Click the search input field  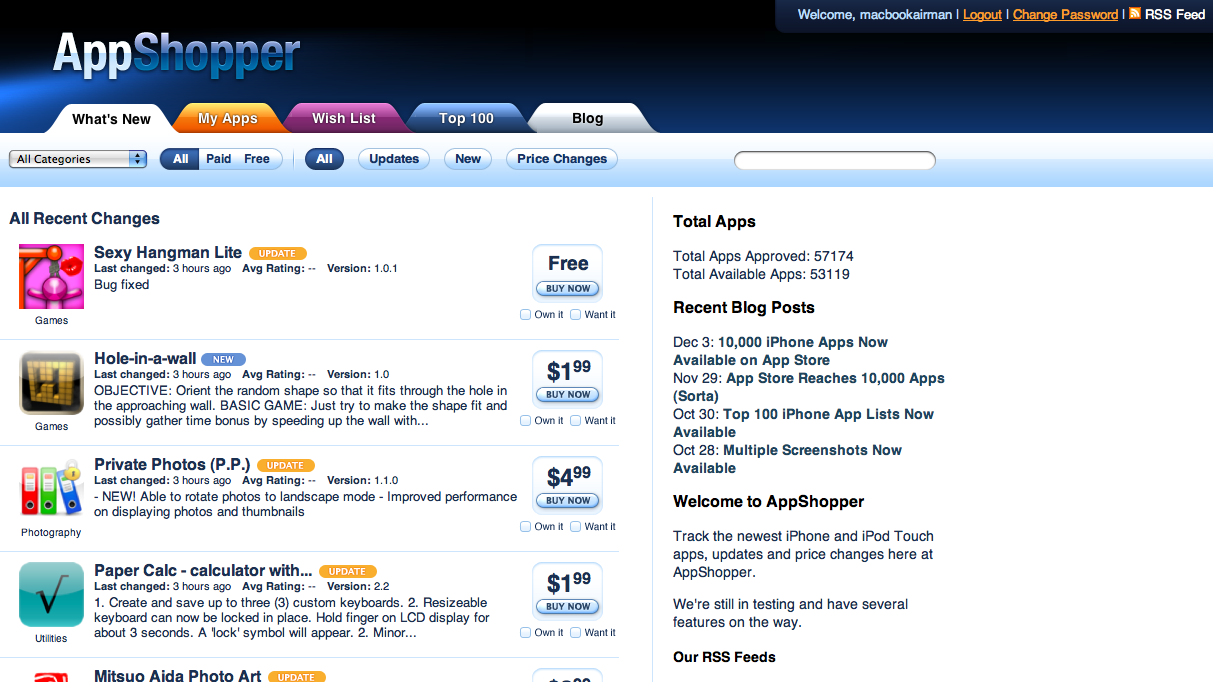click(835, 160)
